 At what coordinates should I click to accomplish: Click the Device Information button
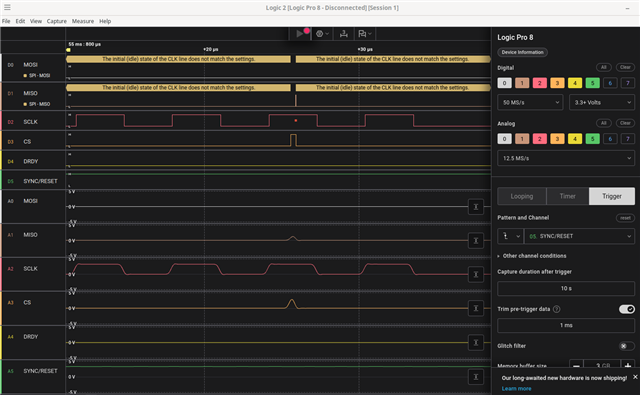[x=522, y=52]
